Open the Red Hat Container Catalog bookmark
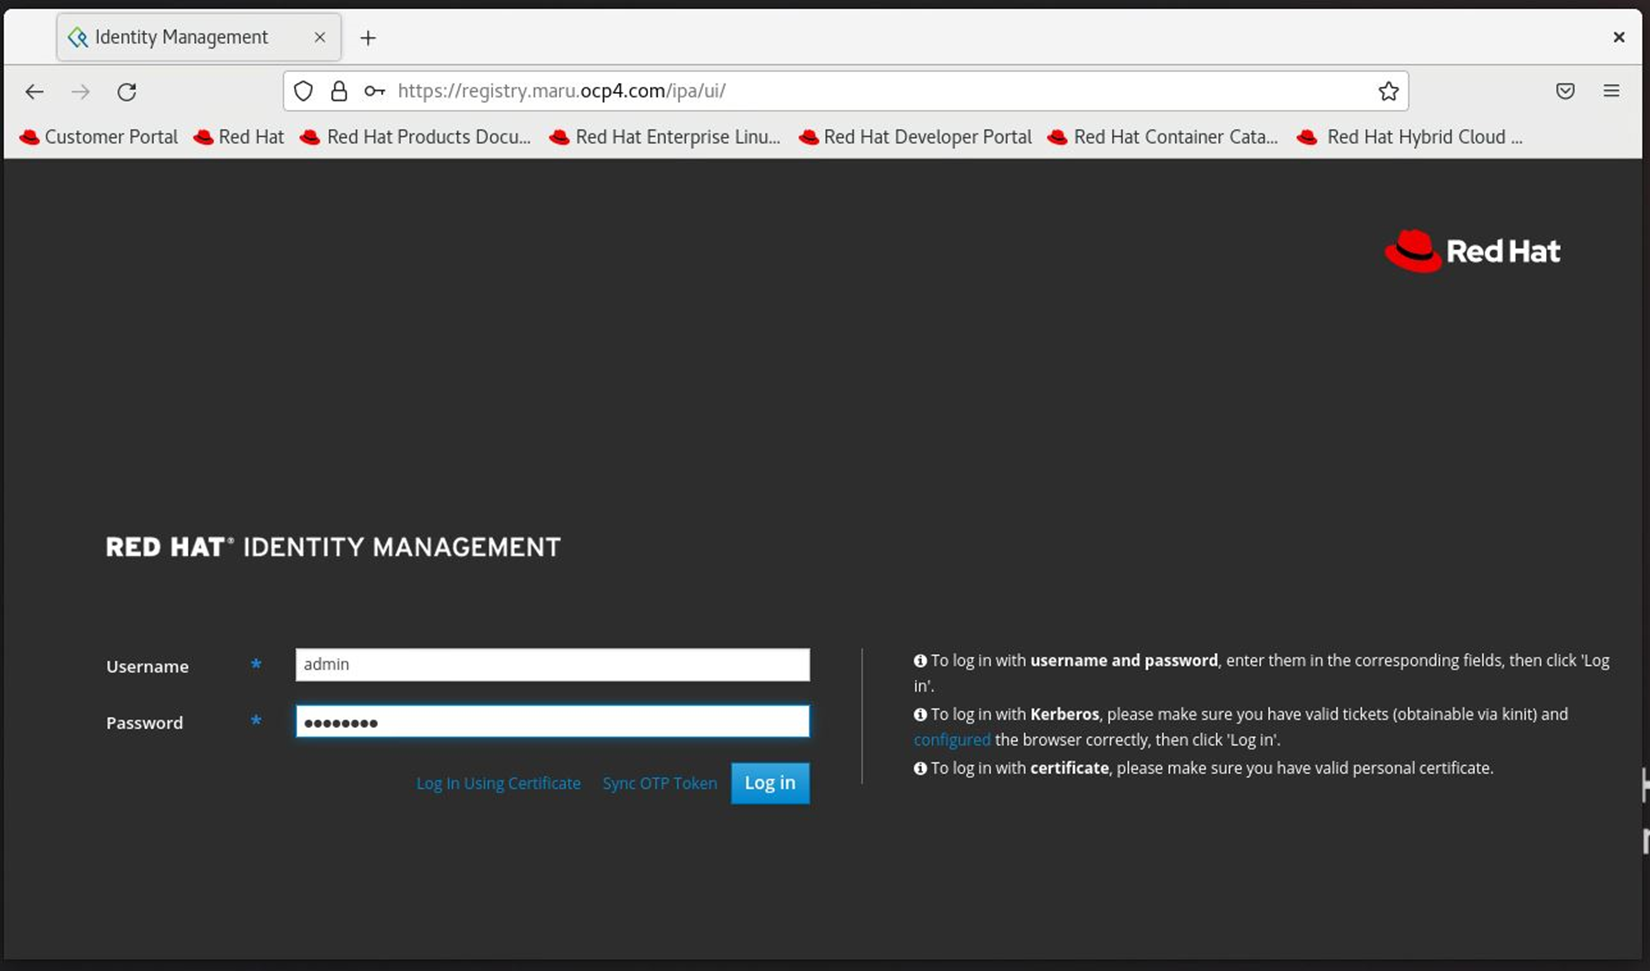Image resolution: width=1650 pixels, height=971 pixels. click(1163, 137)
